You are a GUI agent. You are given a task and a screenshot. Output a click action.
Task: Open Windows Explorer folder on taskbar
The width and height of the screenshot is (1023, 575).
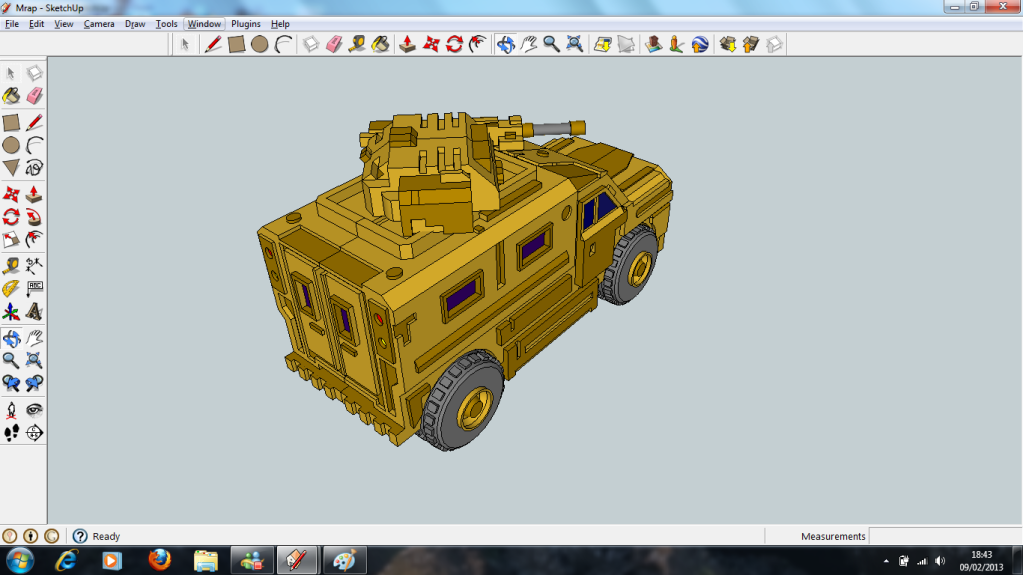click(x=206, y=561)
